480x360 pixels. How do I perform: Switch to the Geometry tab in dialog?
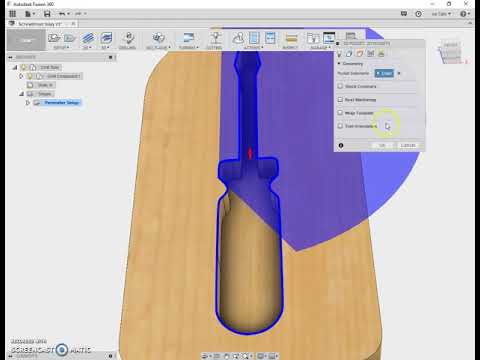349,53
